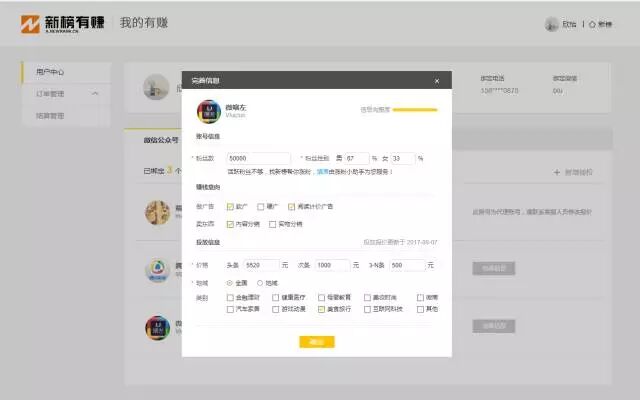The width and height of the screenshot is (640, 400).
Task: Click the 信息完整度 progress bar
Action: (414, 110)
